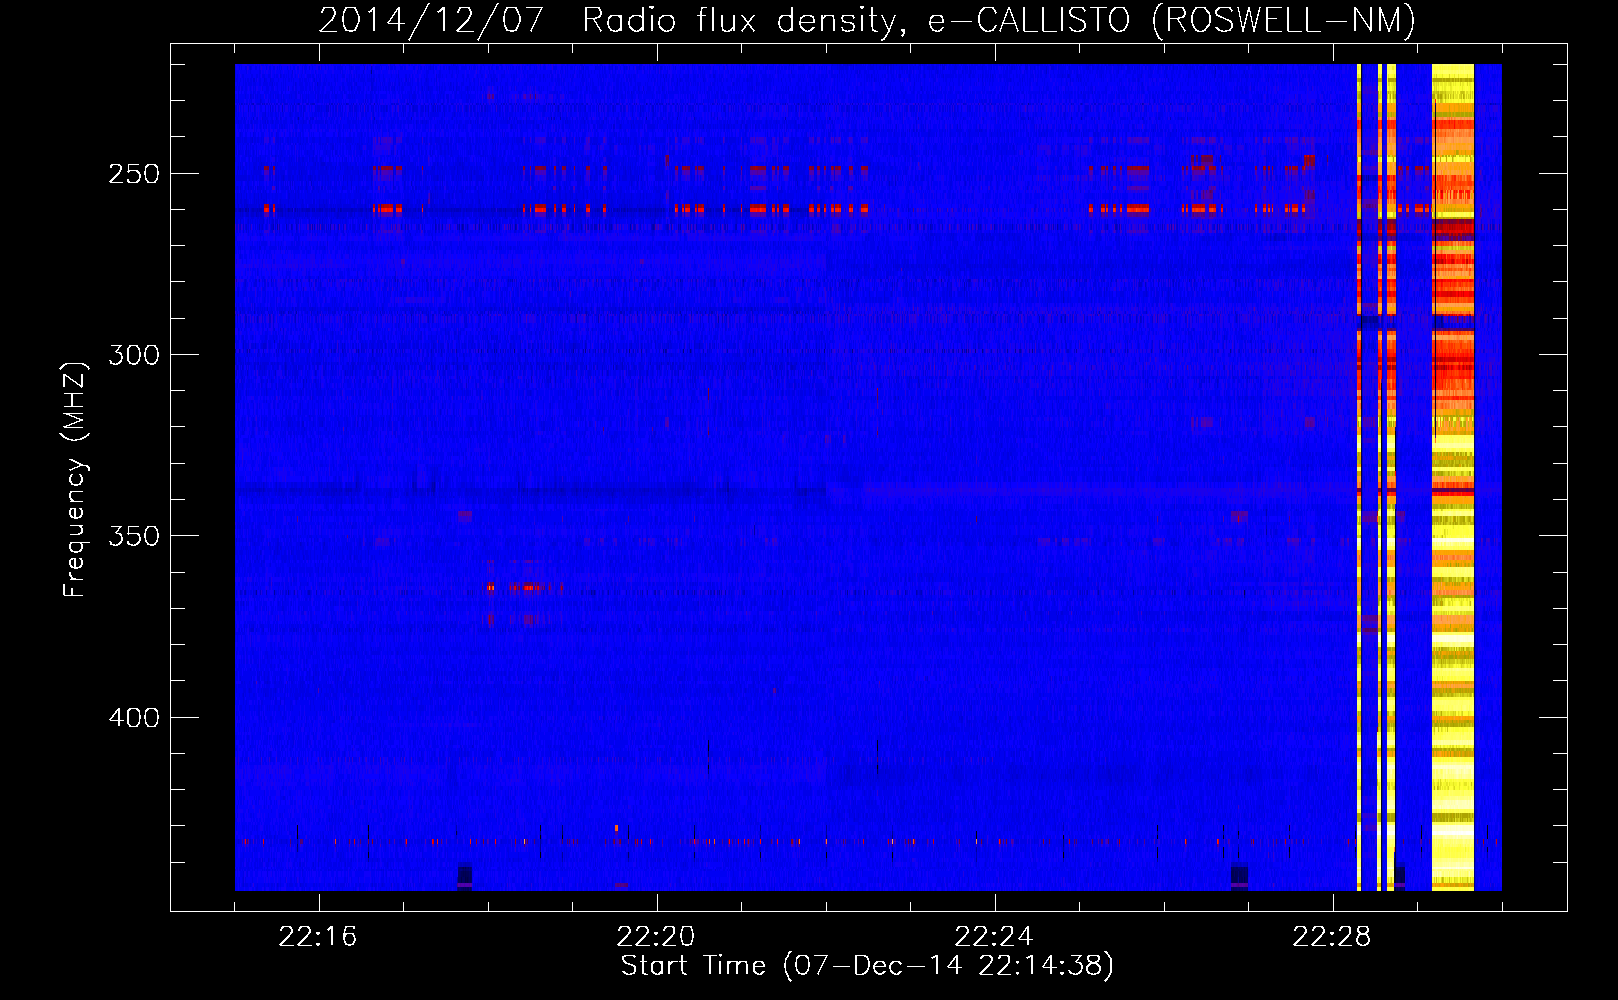Select the '400' frequency tick label
This screenshot has width=1618, height=1000.
[x=134, y=718]
